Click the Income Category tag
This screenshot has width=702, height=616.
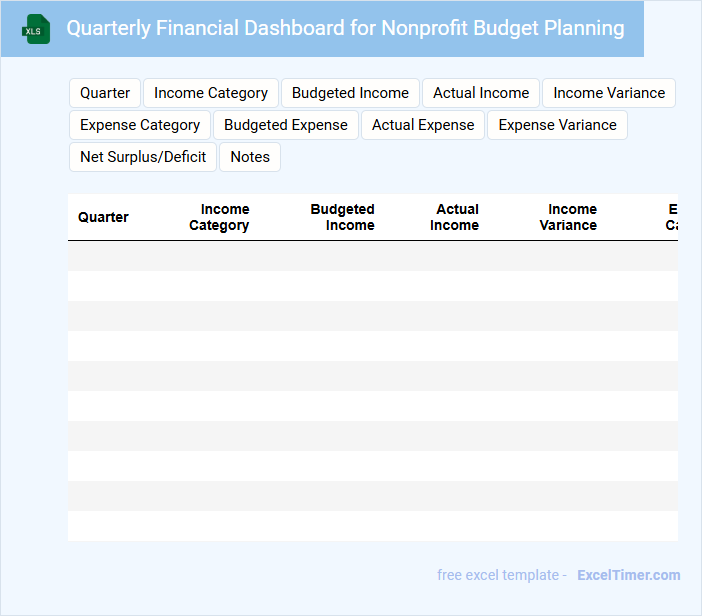point(211,93)
